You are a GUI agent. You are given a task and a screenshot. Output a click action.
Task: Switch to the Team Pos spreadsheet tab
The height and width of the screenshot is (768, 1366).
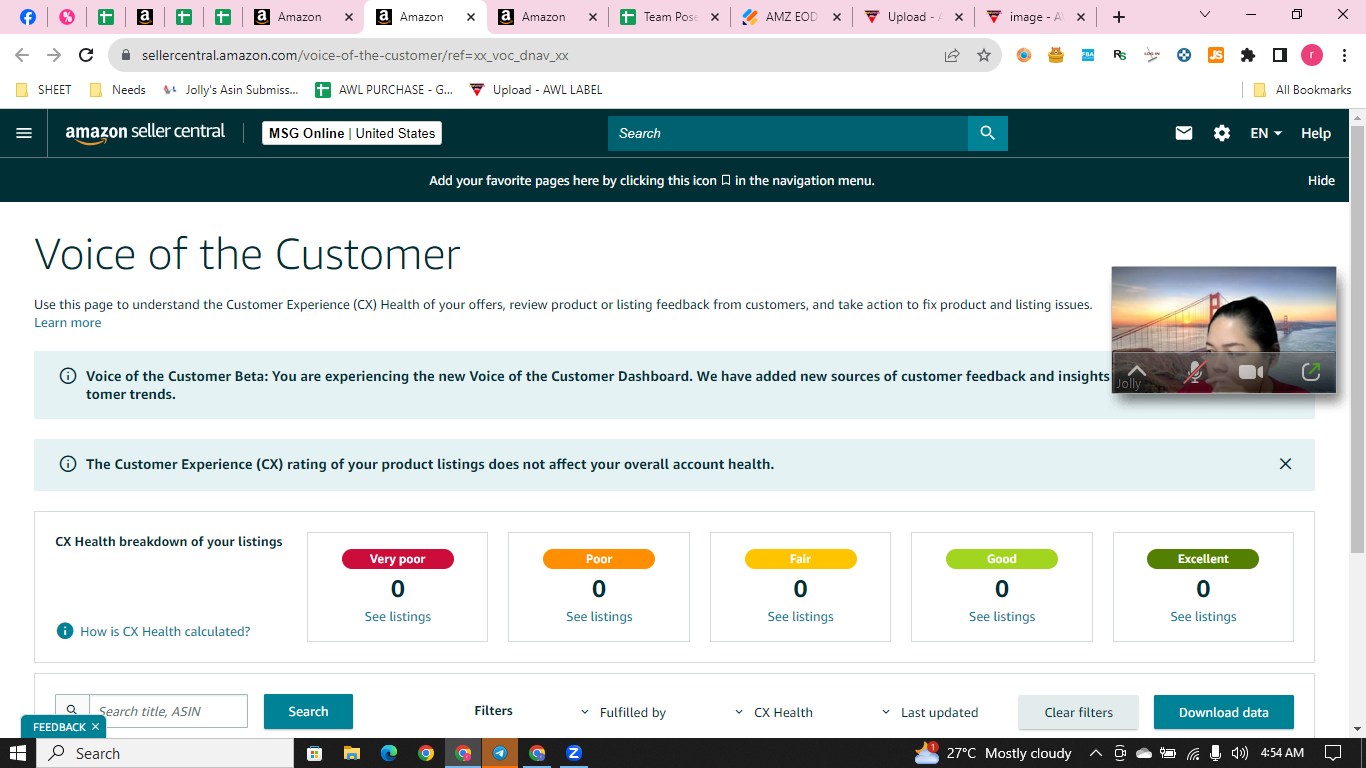click(668, 17)
